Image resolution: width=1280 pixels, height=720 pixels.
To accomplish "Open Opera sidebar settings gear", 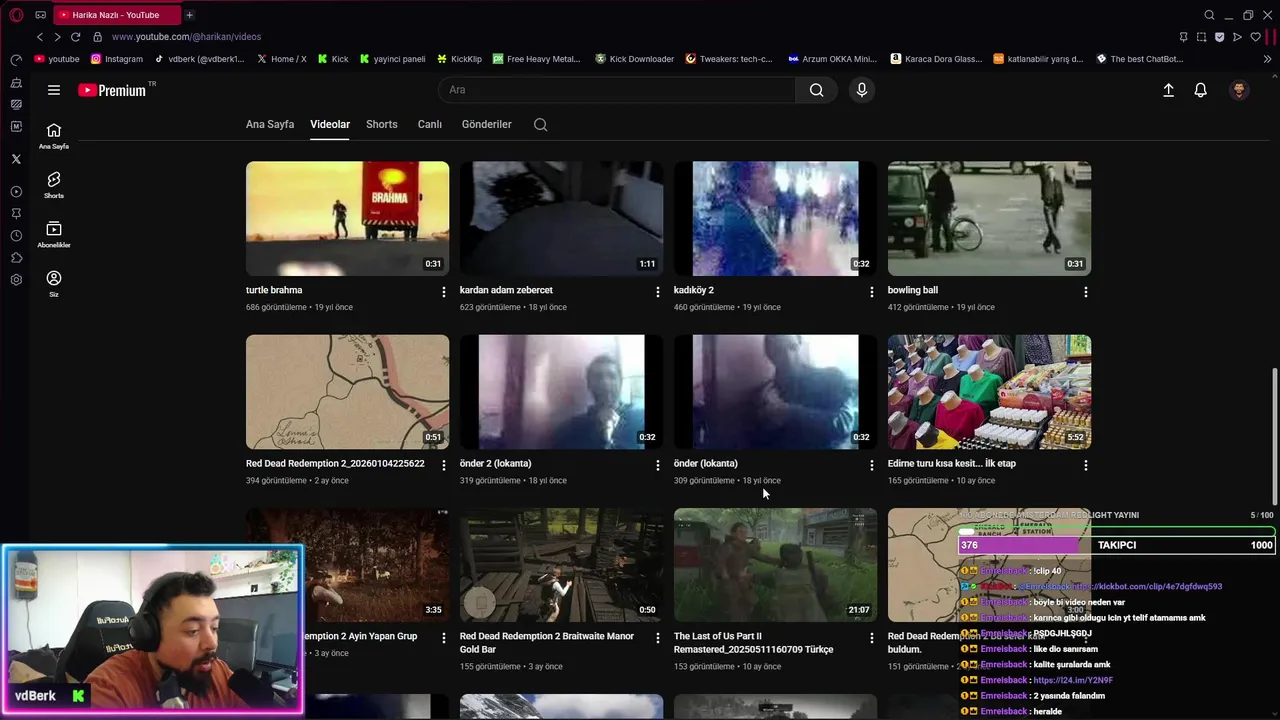I will 16,280.
